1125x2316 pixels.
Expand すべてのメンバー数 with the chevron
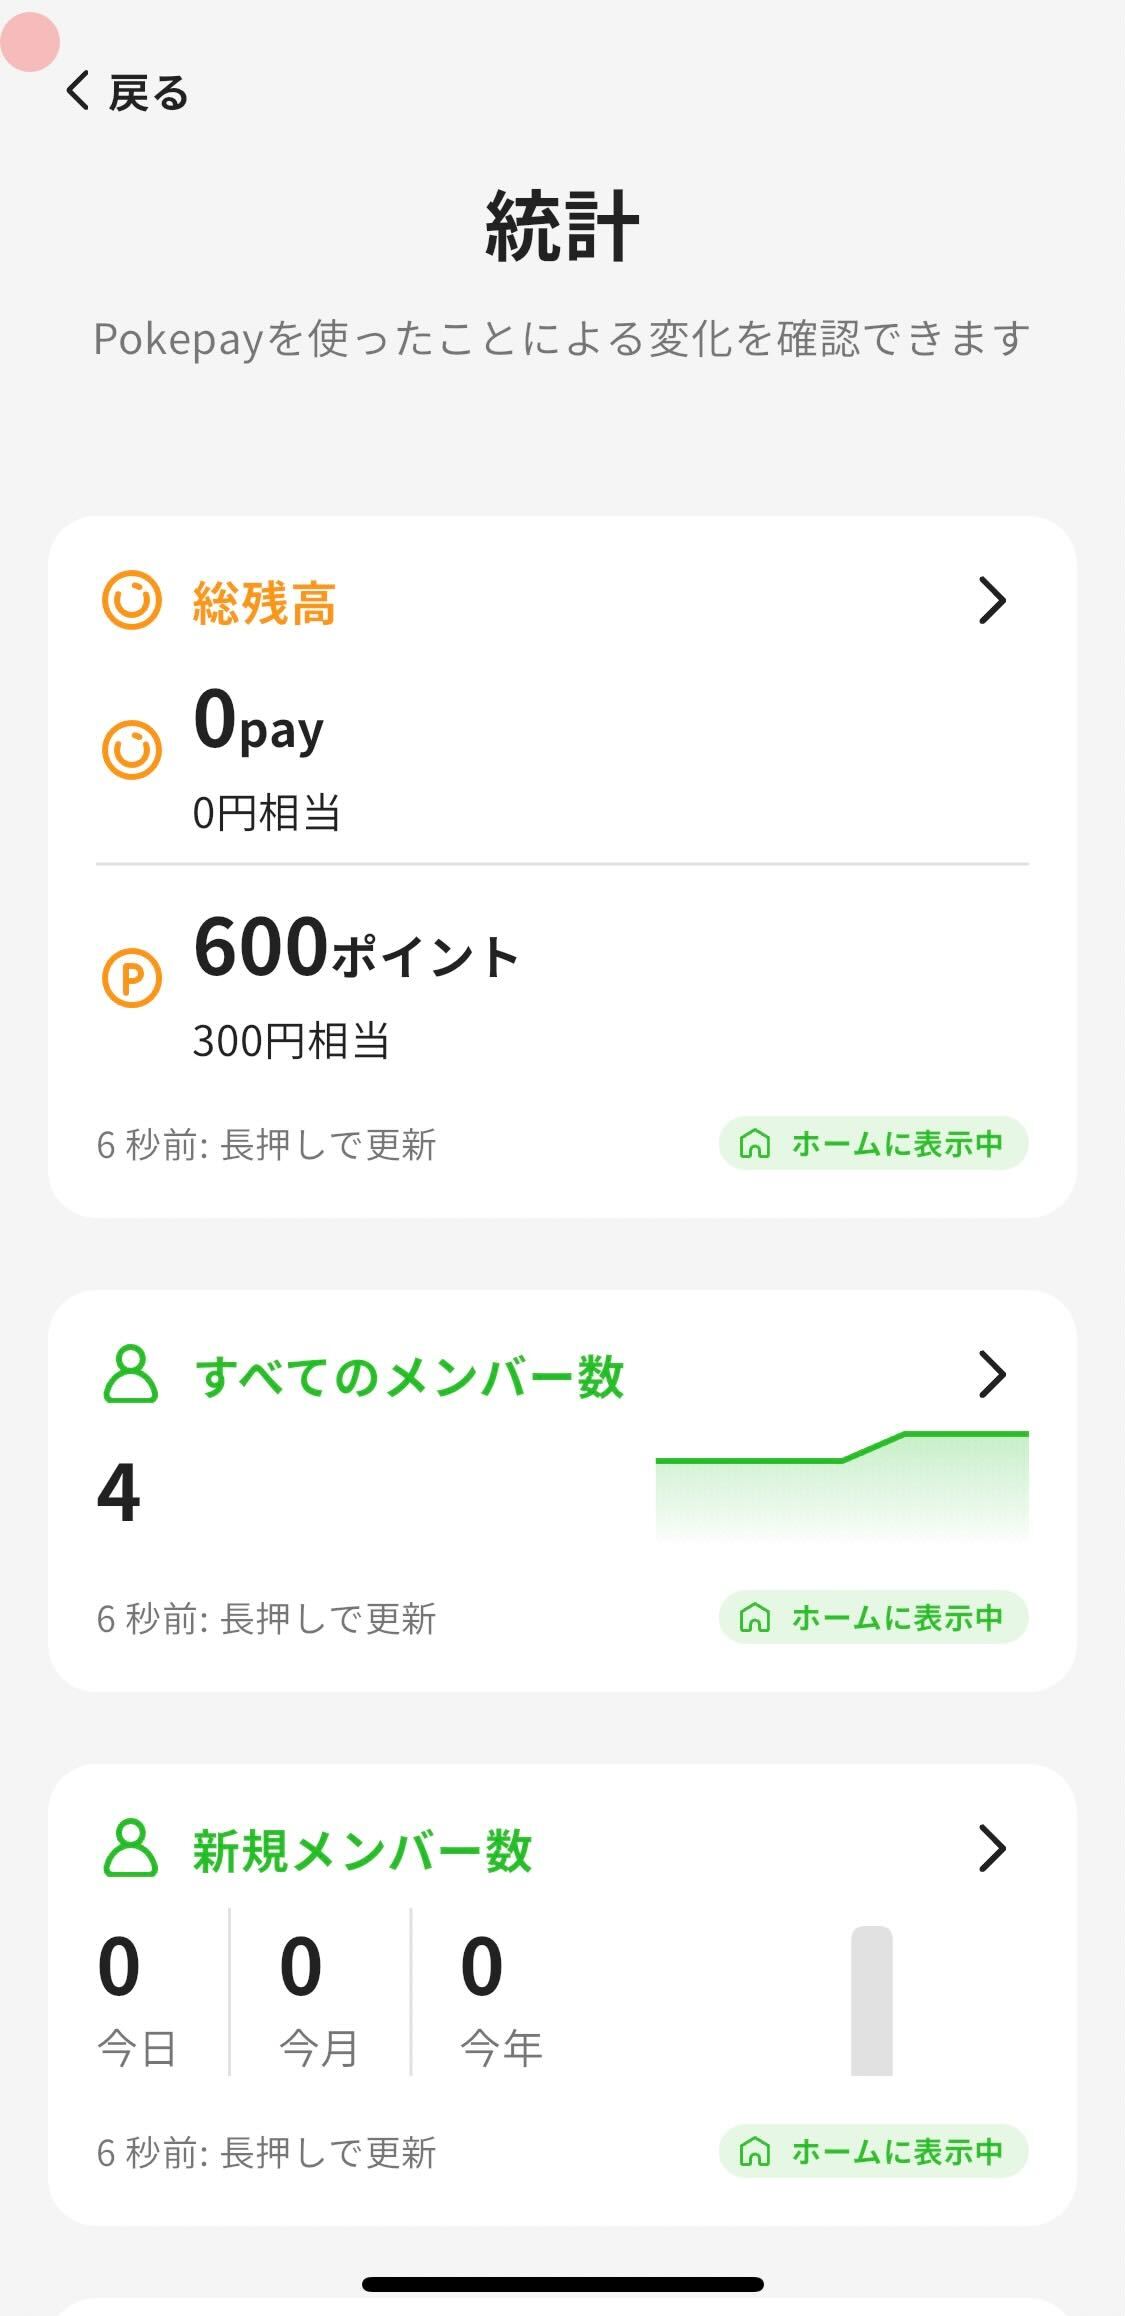(991, 1374)
